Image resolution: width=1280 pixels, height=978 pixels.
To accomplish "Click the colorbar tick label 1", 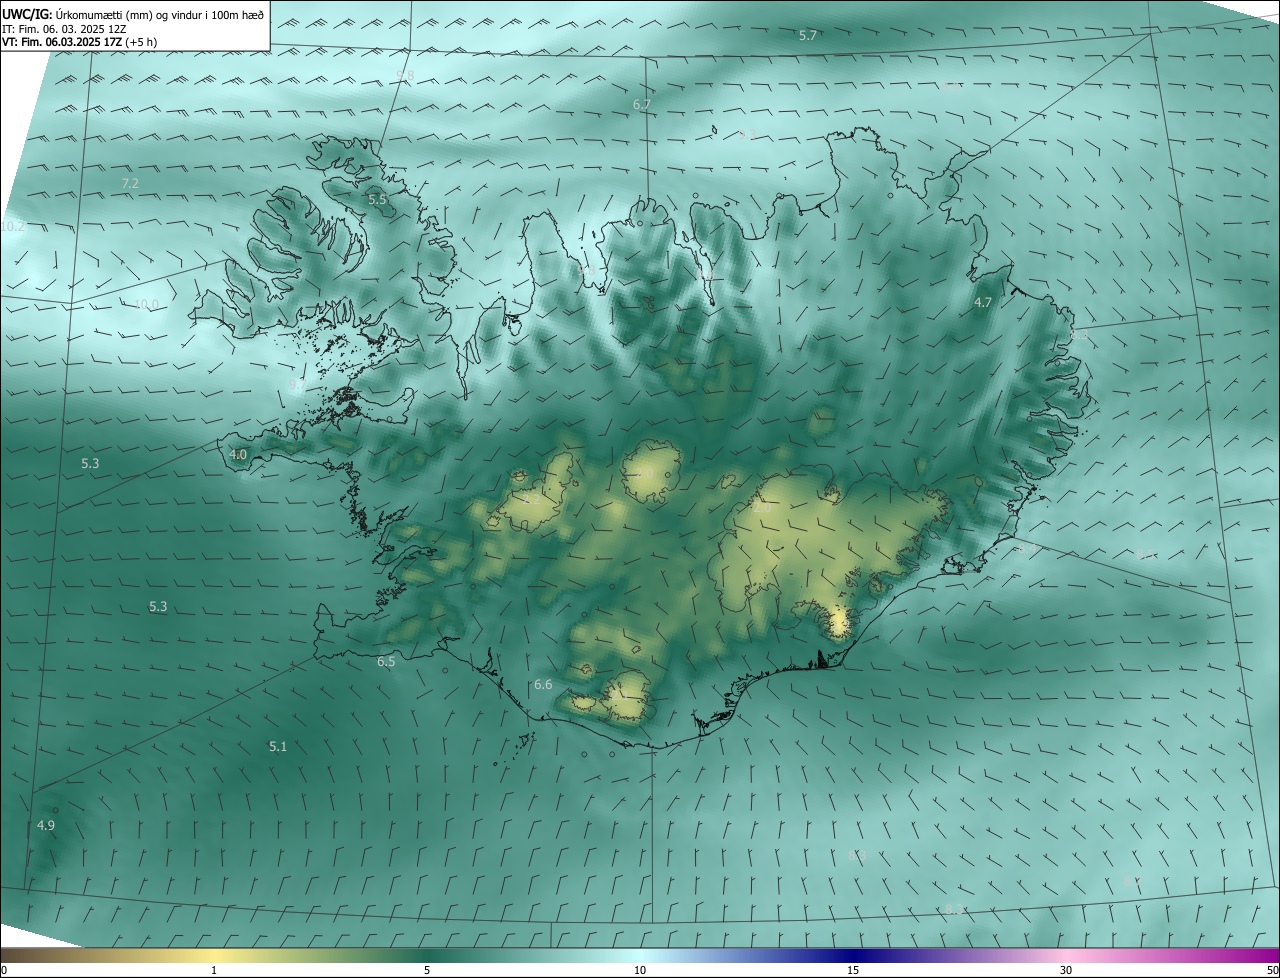I will [214, 970].
